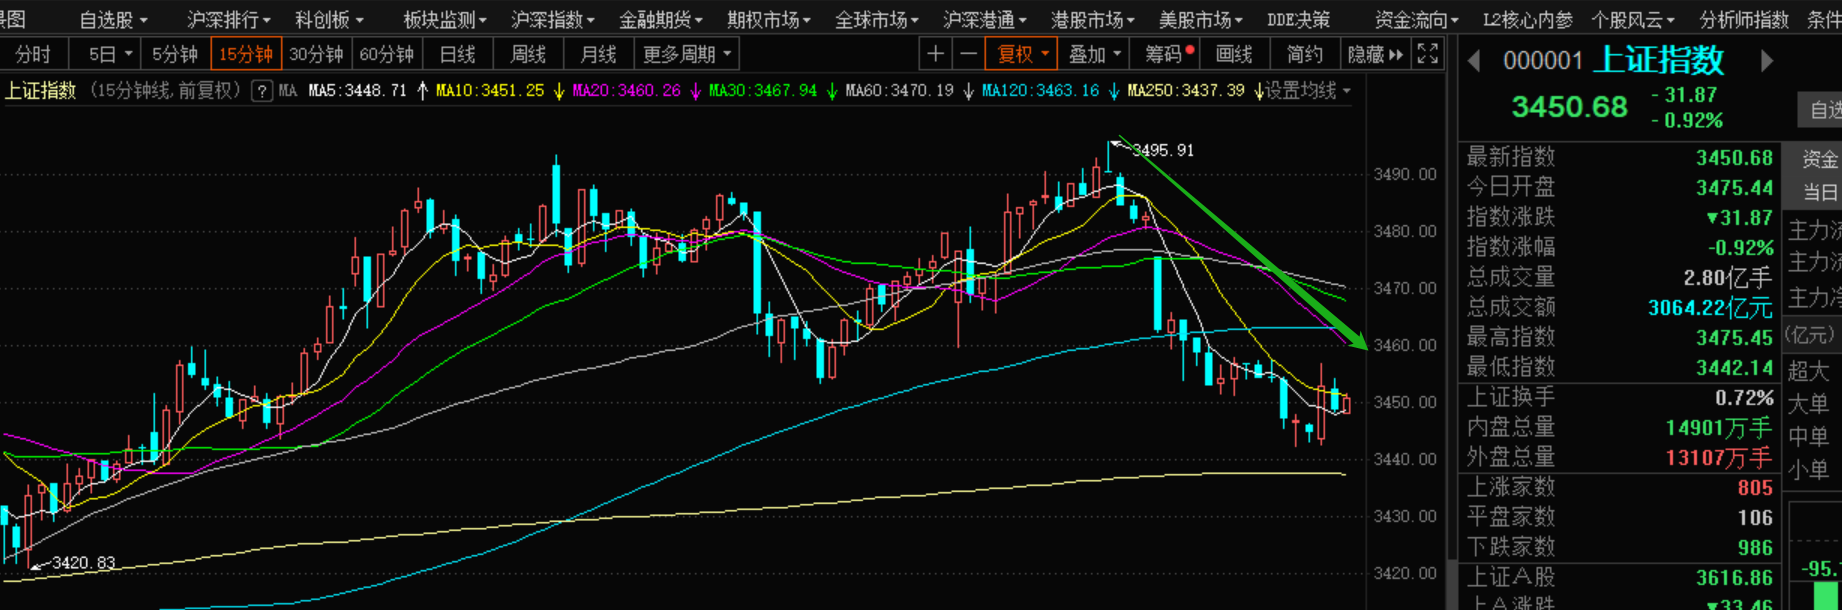Select the 5分钟 period
This screenshot has width=1842, height=610.
pyautogui.click(x=175, y=54)
